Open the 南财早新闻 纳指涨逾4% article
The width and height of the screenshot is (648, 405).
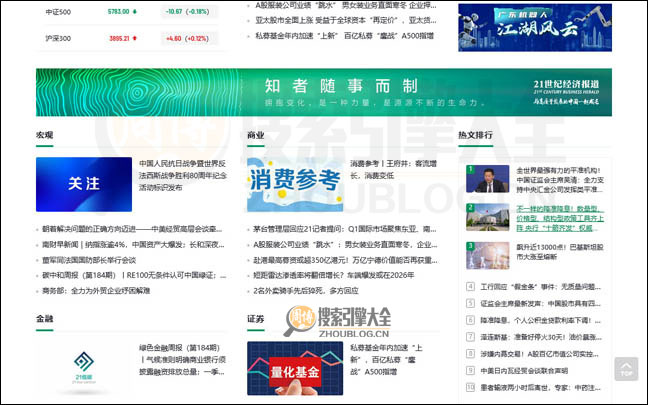click(133, 245)
